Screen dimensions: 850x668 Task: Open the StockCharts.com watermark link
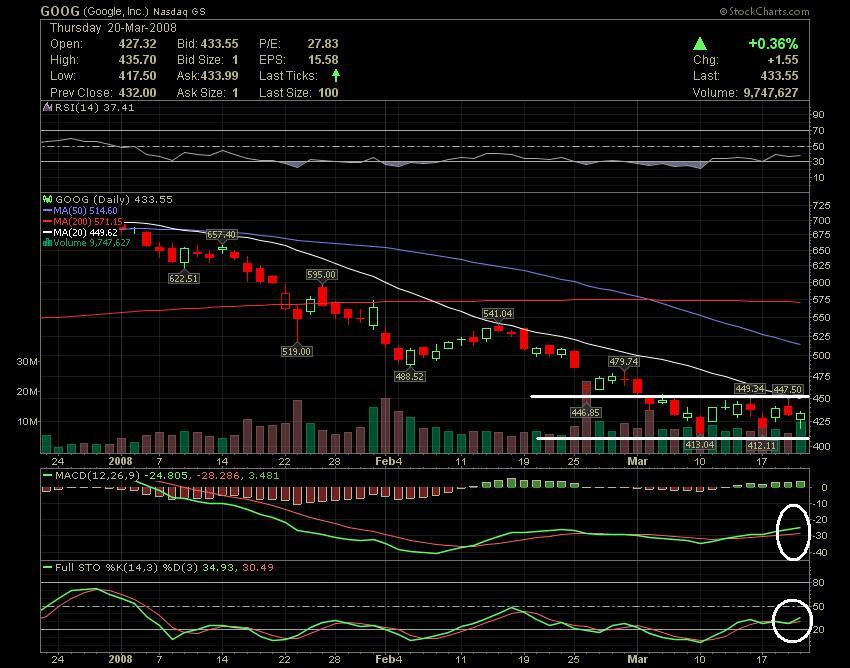coord(764,11)
